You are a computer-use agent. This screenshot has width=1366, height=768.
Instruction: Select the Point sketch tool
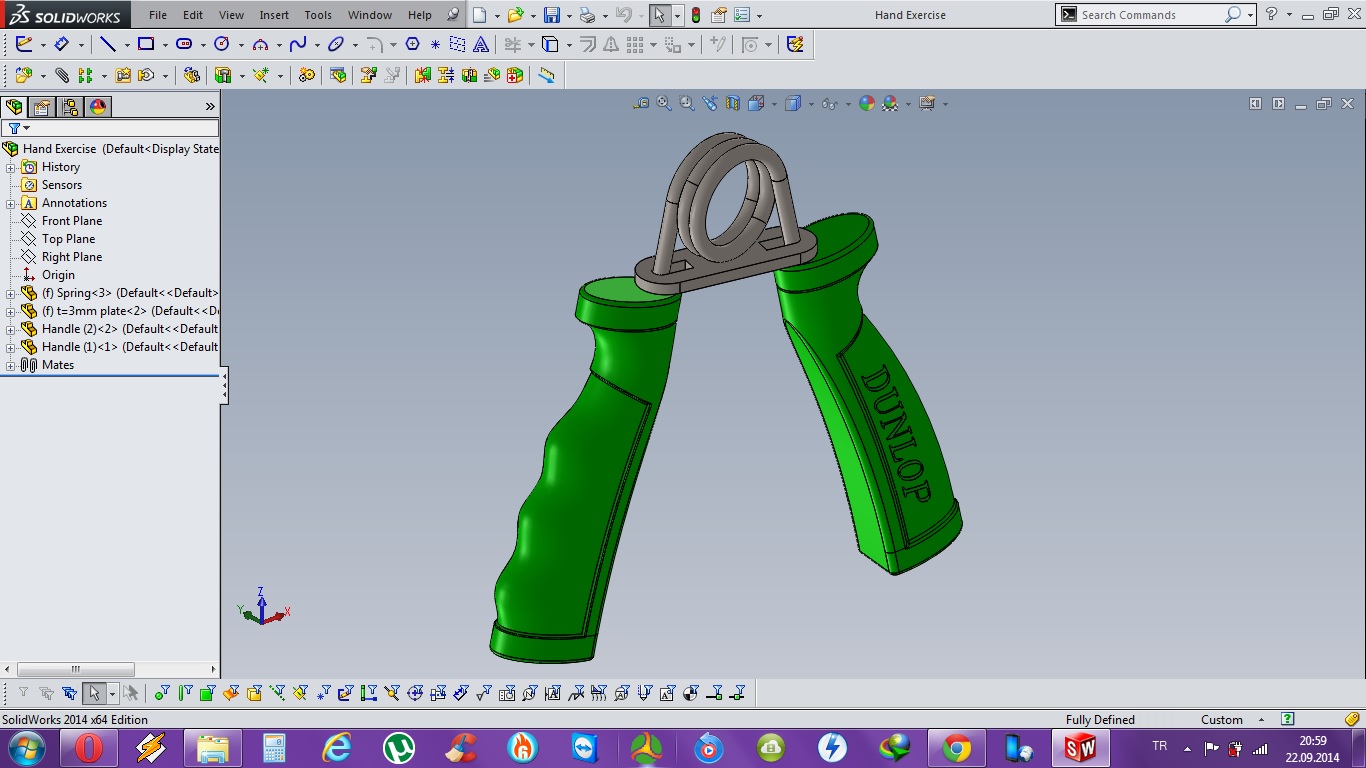tap(435, 44)
